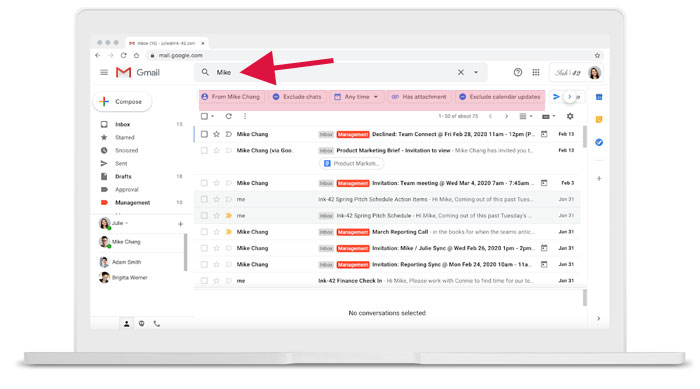Star the Mike / Julie Sync invitation
700x389 pixels.
(217, 248)
